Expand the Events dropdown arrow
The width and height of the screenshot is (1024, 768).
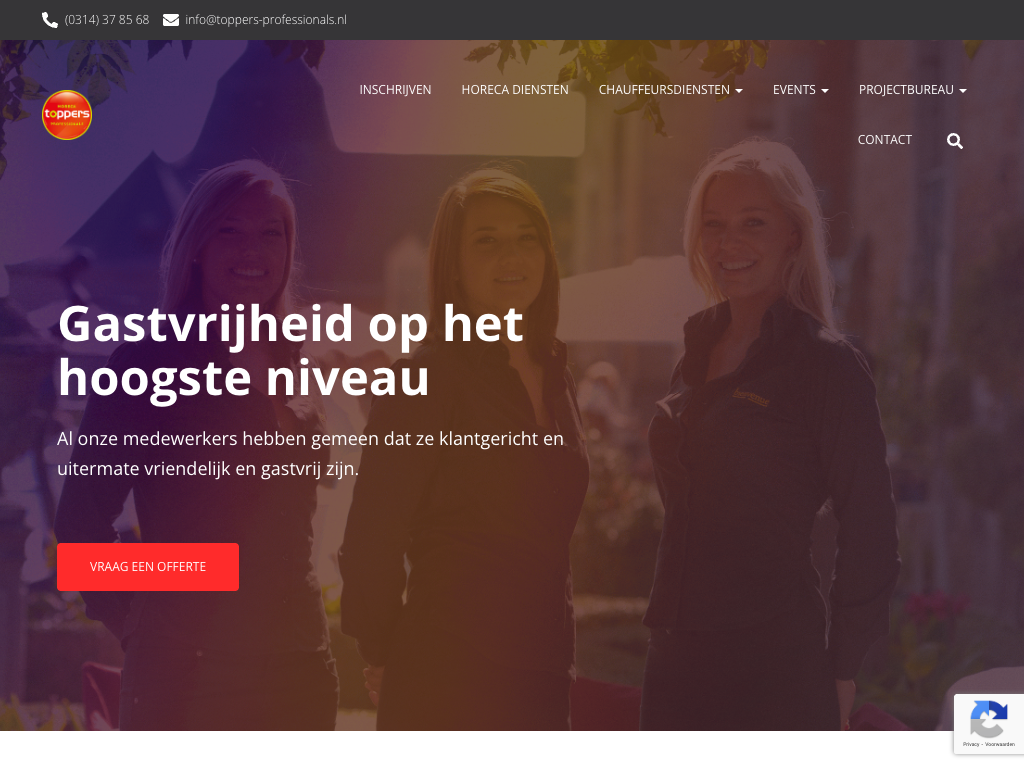825,91
